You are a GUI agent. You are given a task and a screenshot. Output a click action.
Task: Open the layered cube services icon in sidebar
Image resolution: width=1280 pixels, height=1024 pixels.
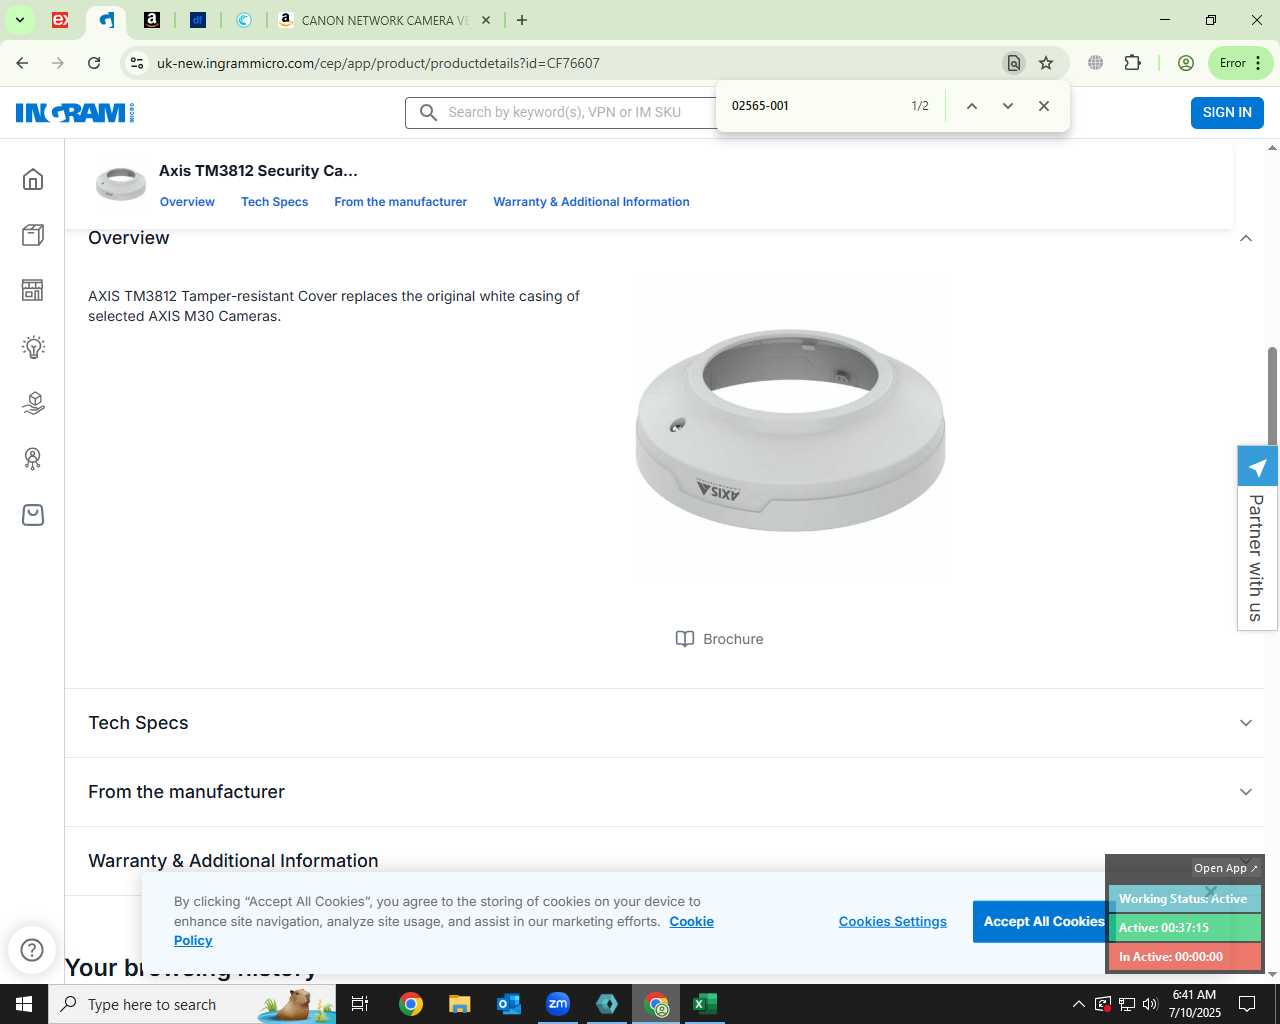pyautogui.click(x=33, y=403)
